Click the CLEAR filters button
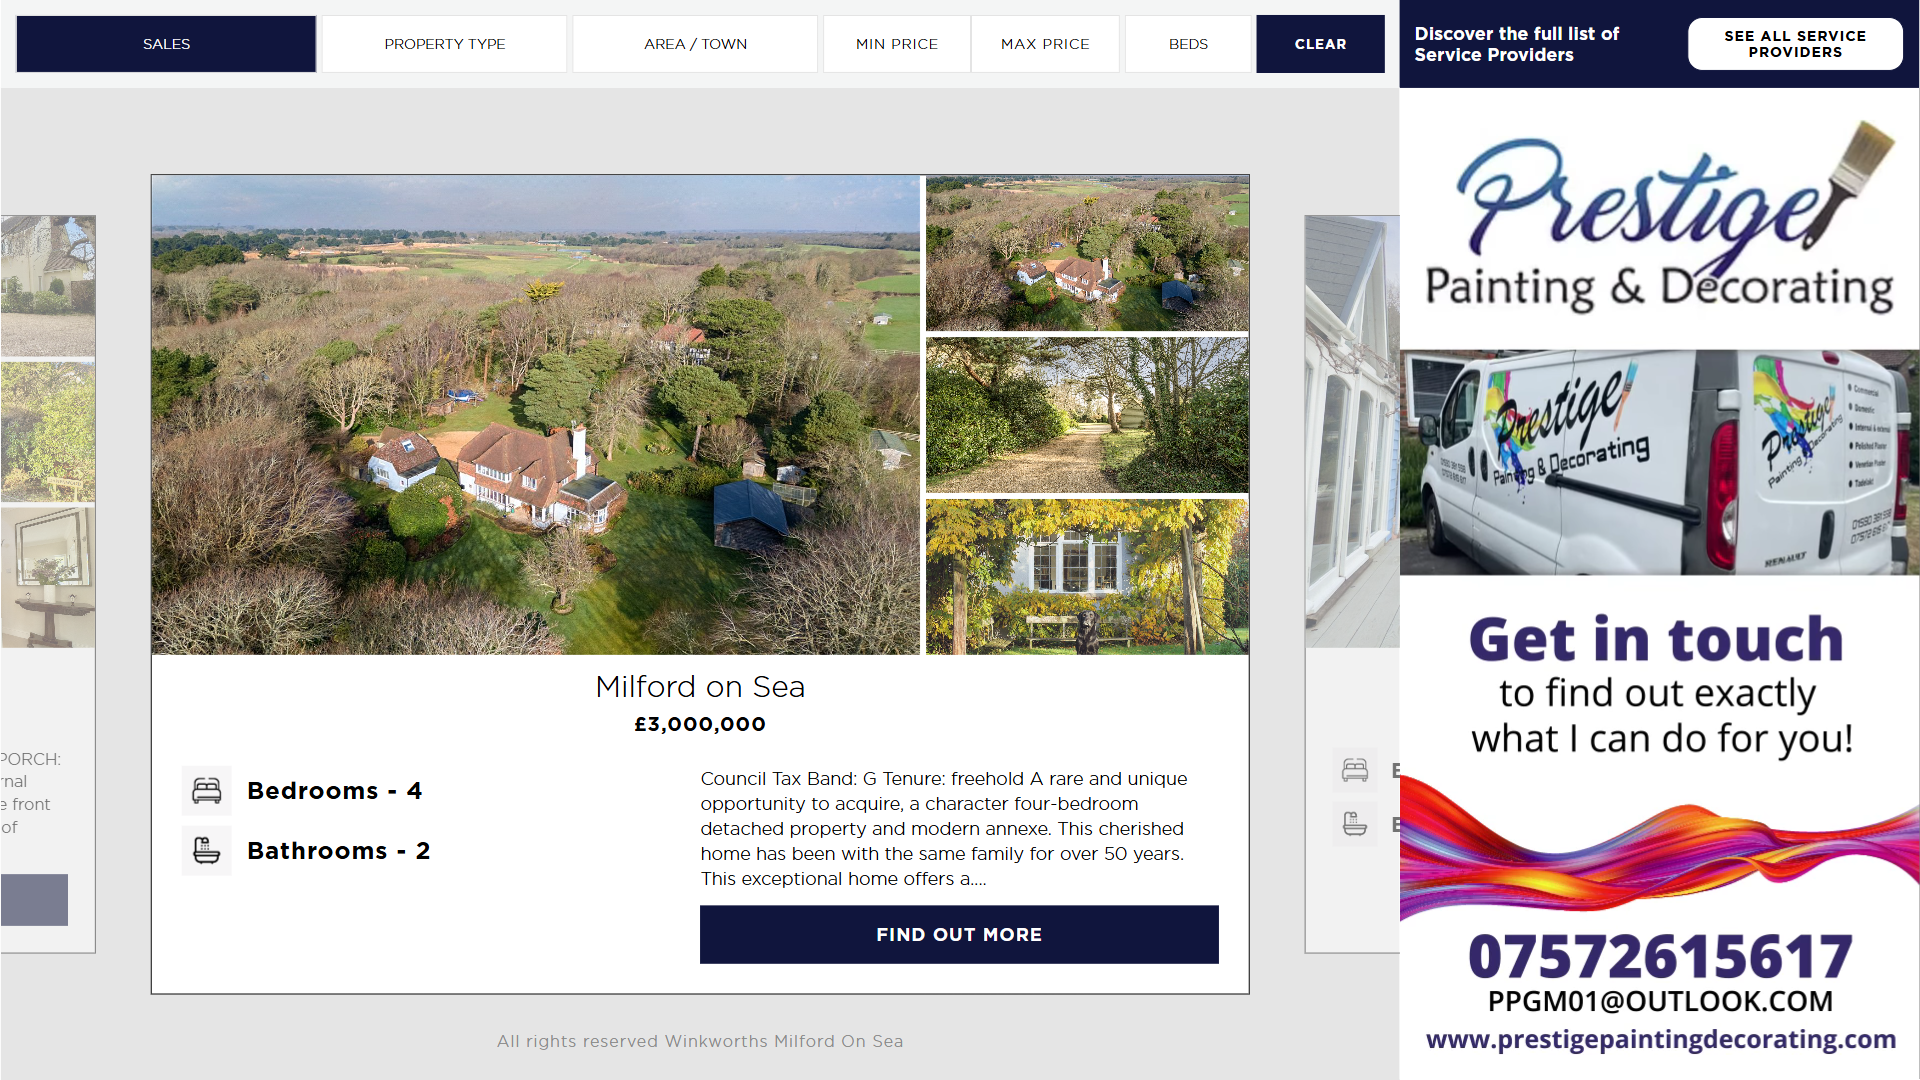This screenshot has width=1920, height=1080. (1320, 44)
